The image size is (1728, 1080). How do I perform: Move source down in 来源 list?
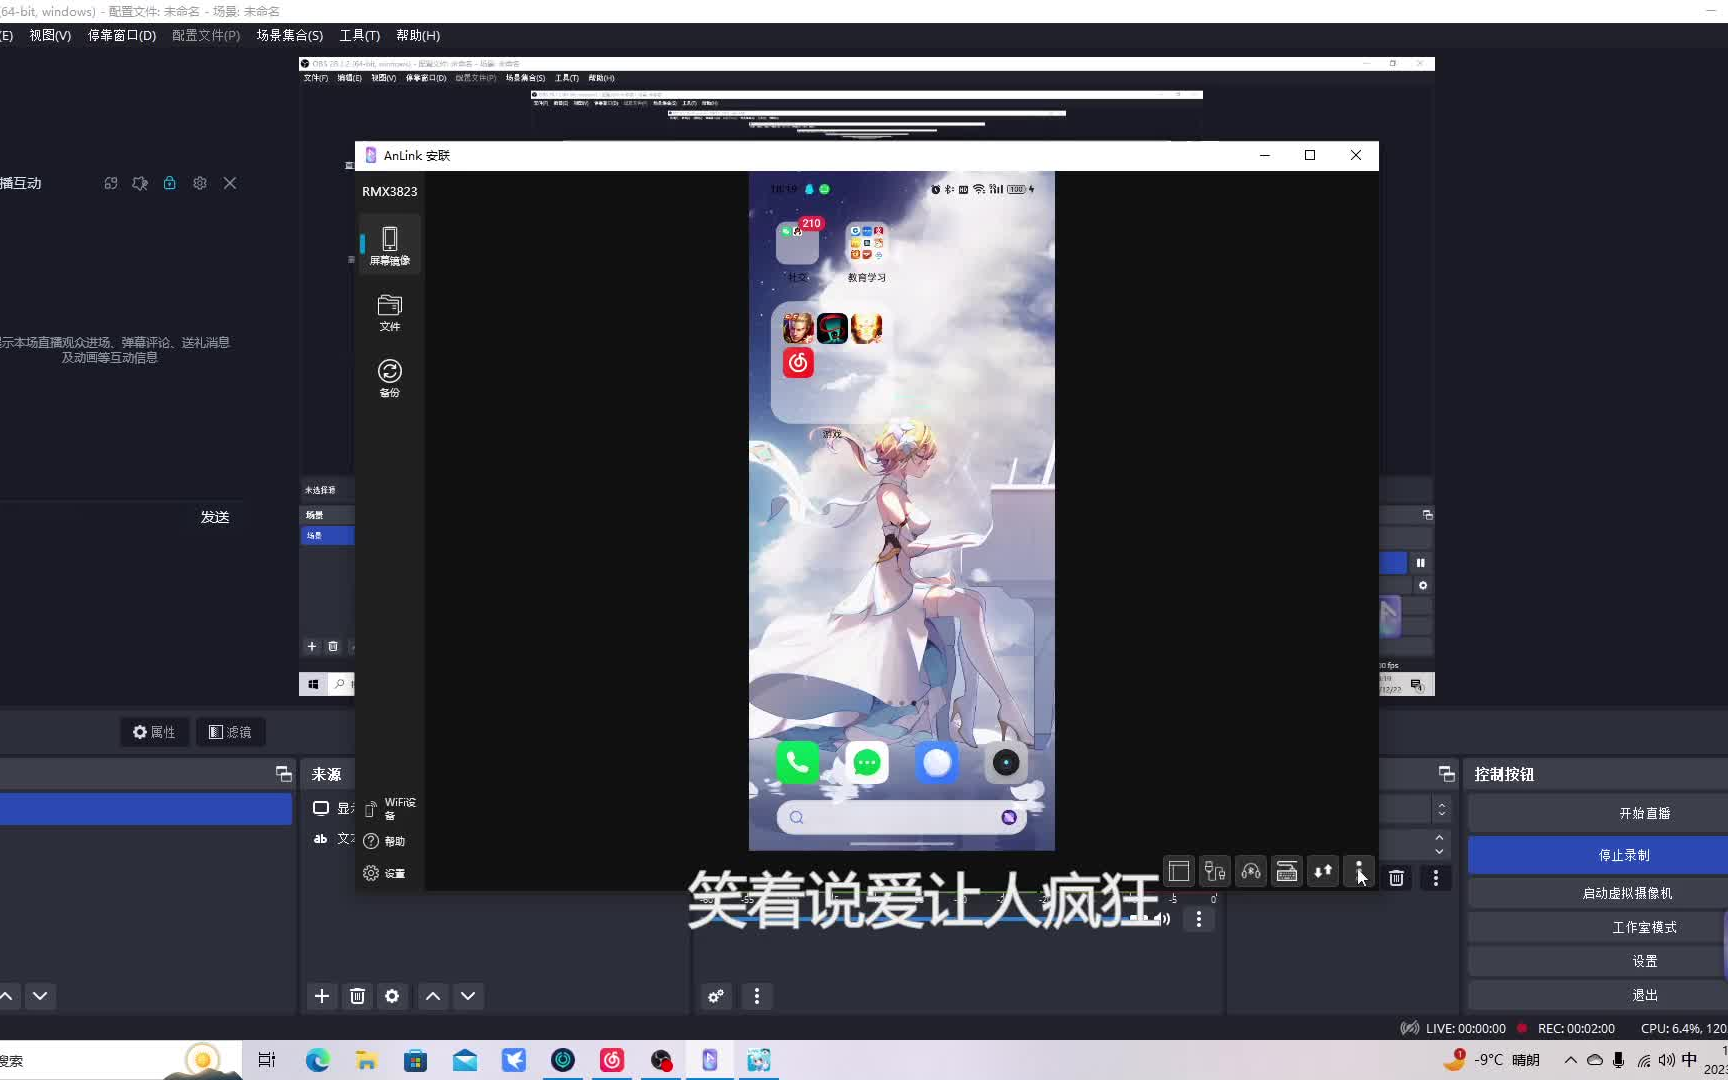[x=468, y=996]
